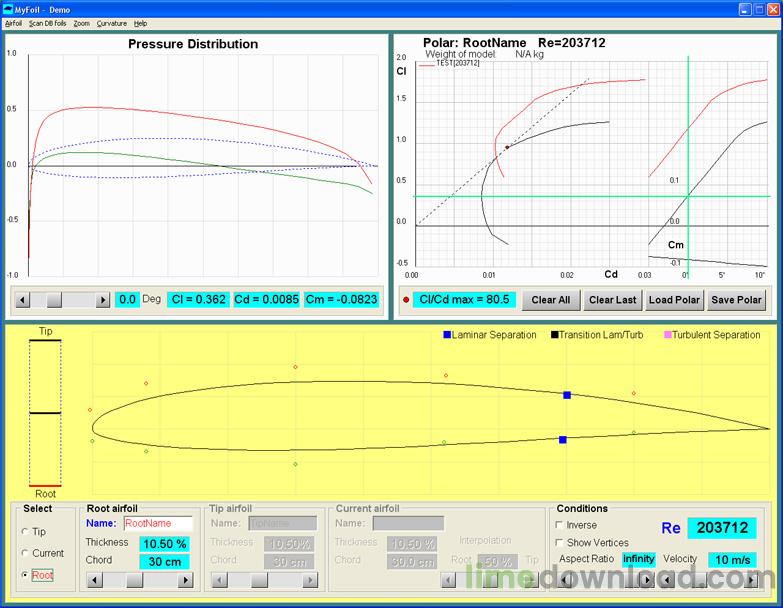Click the angle of attack slider thumb
The width and height of the screenshot is (783, 608).
pyautogui.click(x=55, y=300)
